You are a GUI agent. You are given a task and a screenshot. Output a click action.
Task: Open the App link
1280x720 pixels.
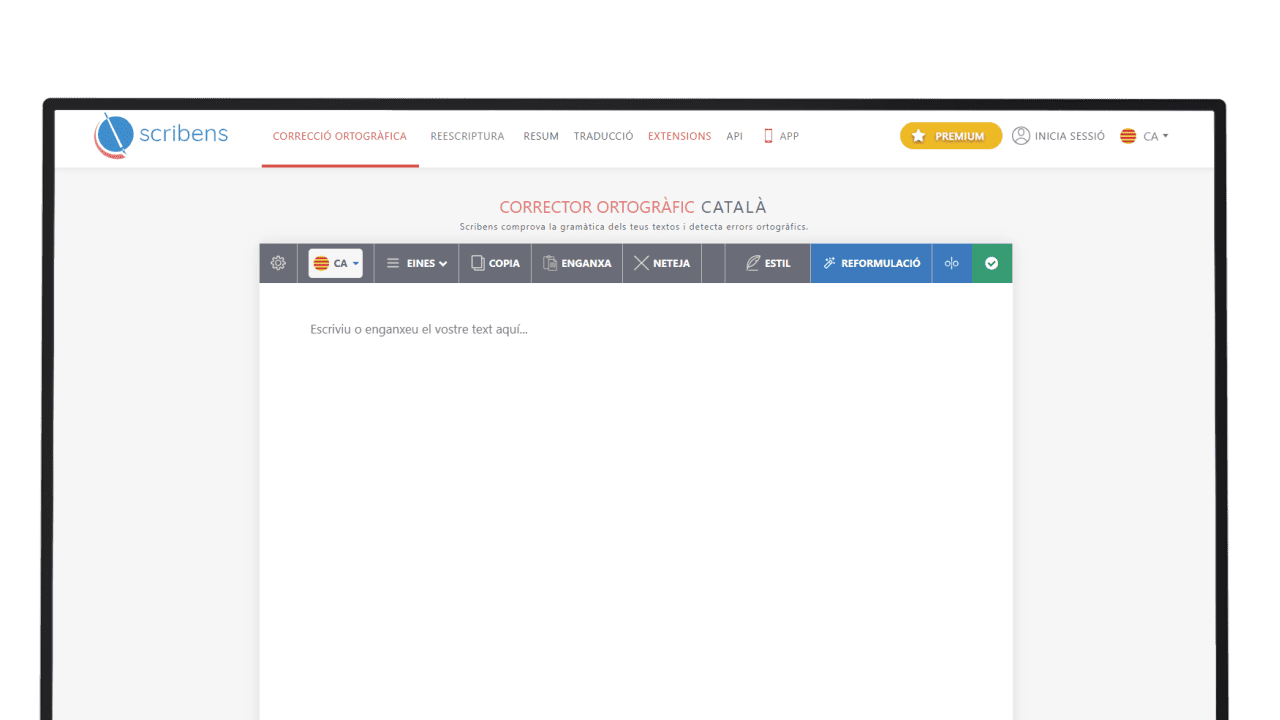[x=789, y=136]
